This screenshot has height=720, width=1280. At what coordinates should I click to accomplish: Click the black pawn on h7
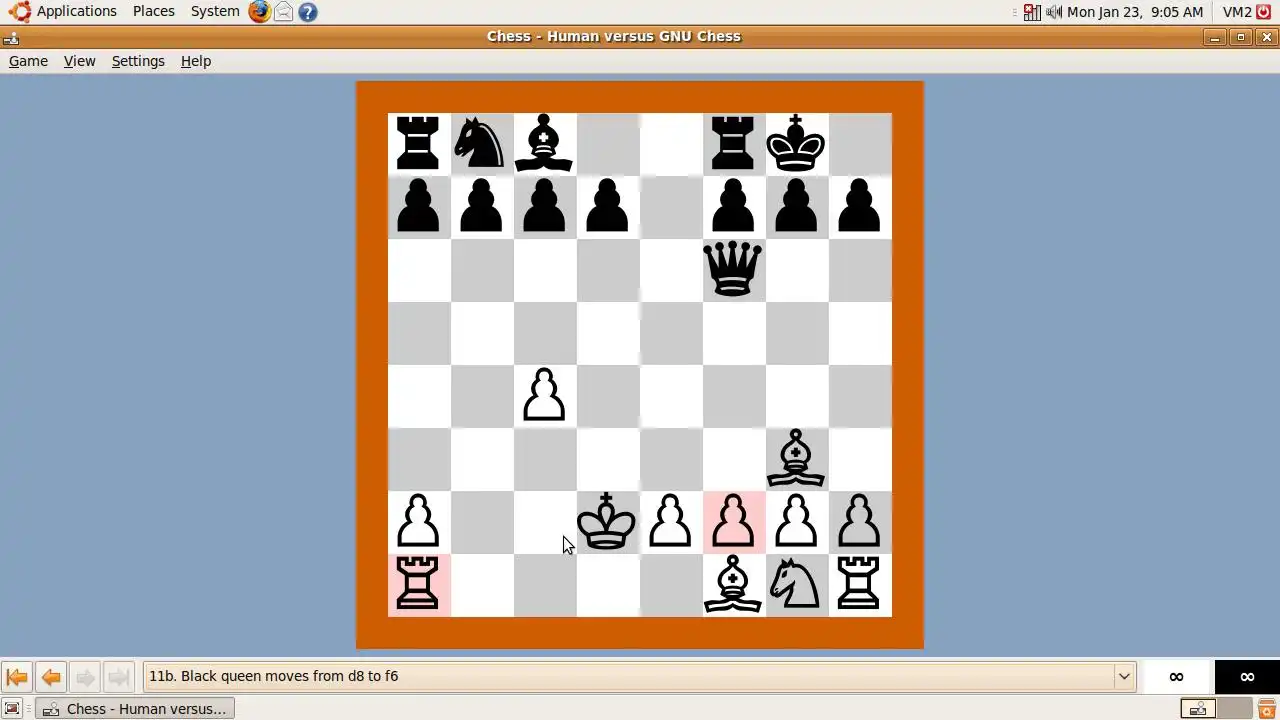pos(859,206)
